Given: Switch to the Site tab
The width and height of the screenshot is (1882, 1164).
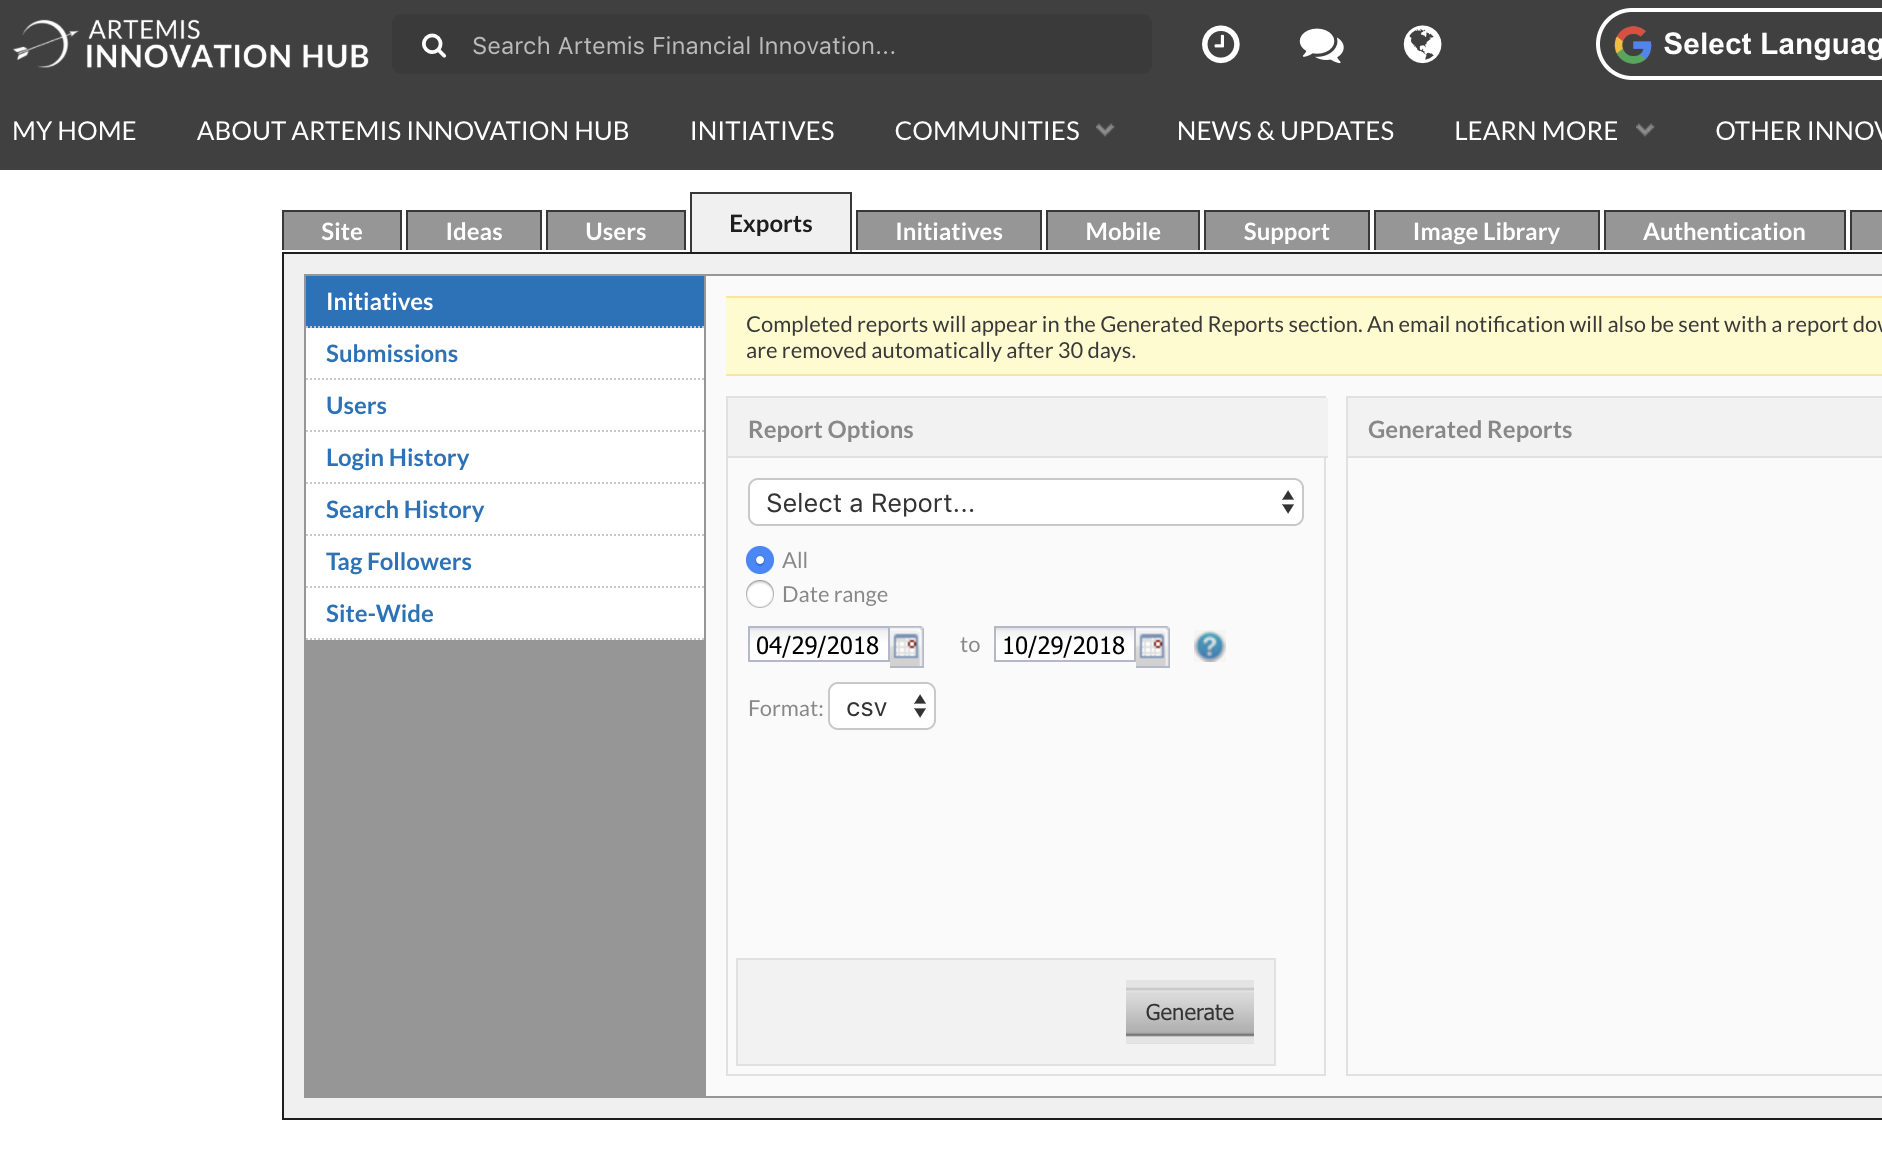Looking at the screenshot, I should point(342,231).
